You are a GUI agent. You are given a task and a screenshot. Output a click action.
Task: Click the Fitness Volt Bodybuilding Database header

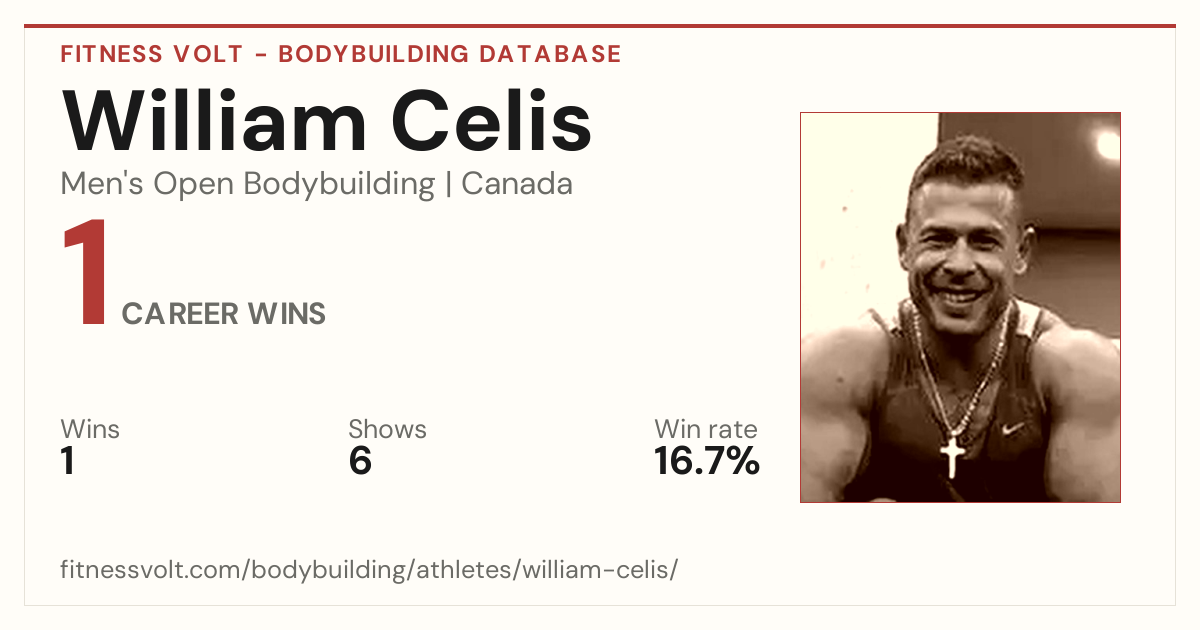point(341,54)
